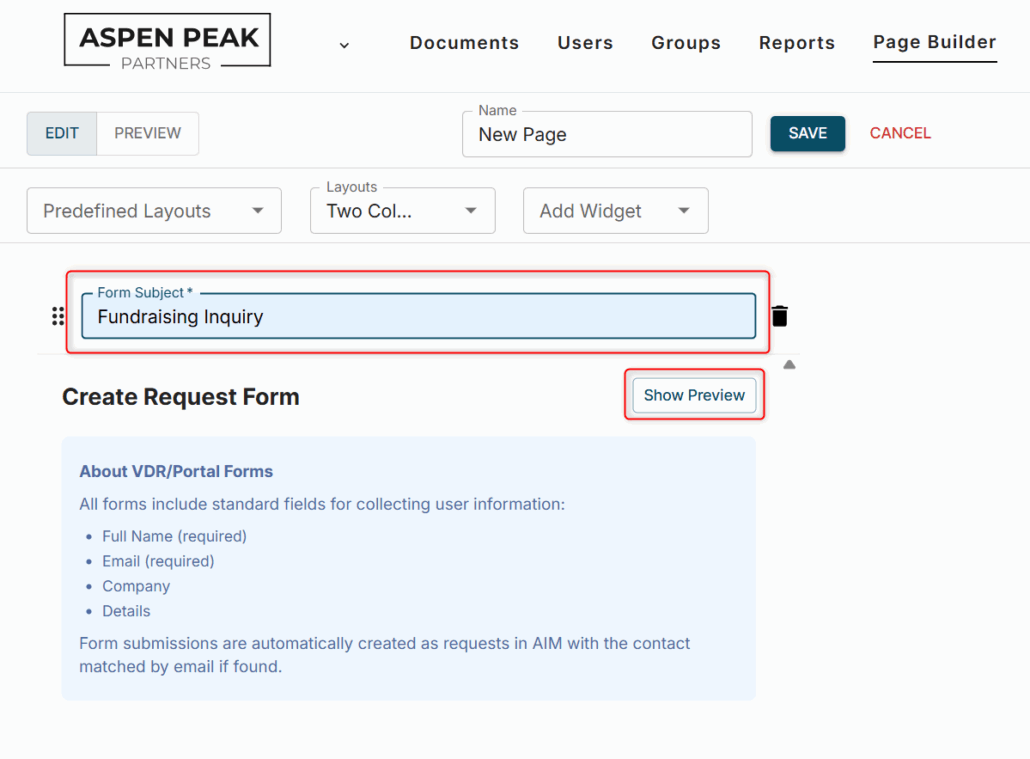Image resolution: width=1030 pixels, height=759 pixels.
Task: Click the six-dot drag handle icon
Action: [x=58, y=317]
